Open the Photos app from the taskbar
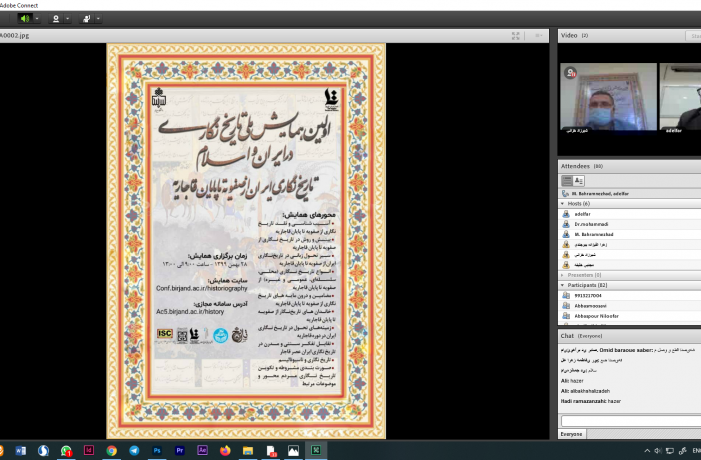701x460 pixels. coord(293,451)
